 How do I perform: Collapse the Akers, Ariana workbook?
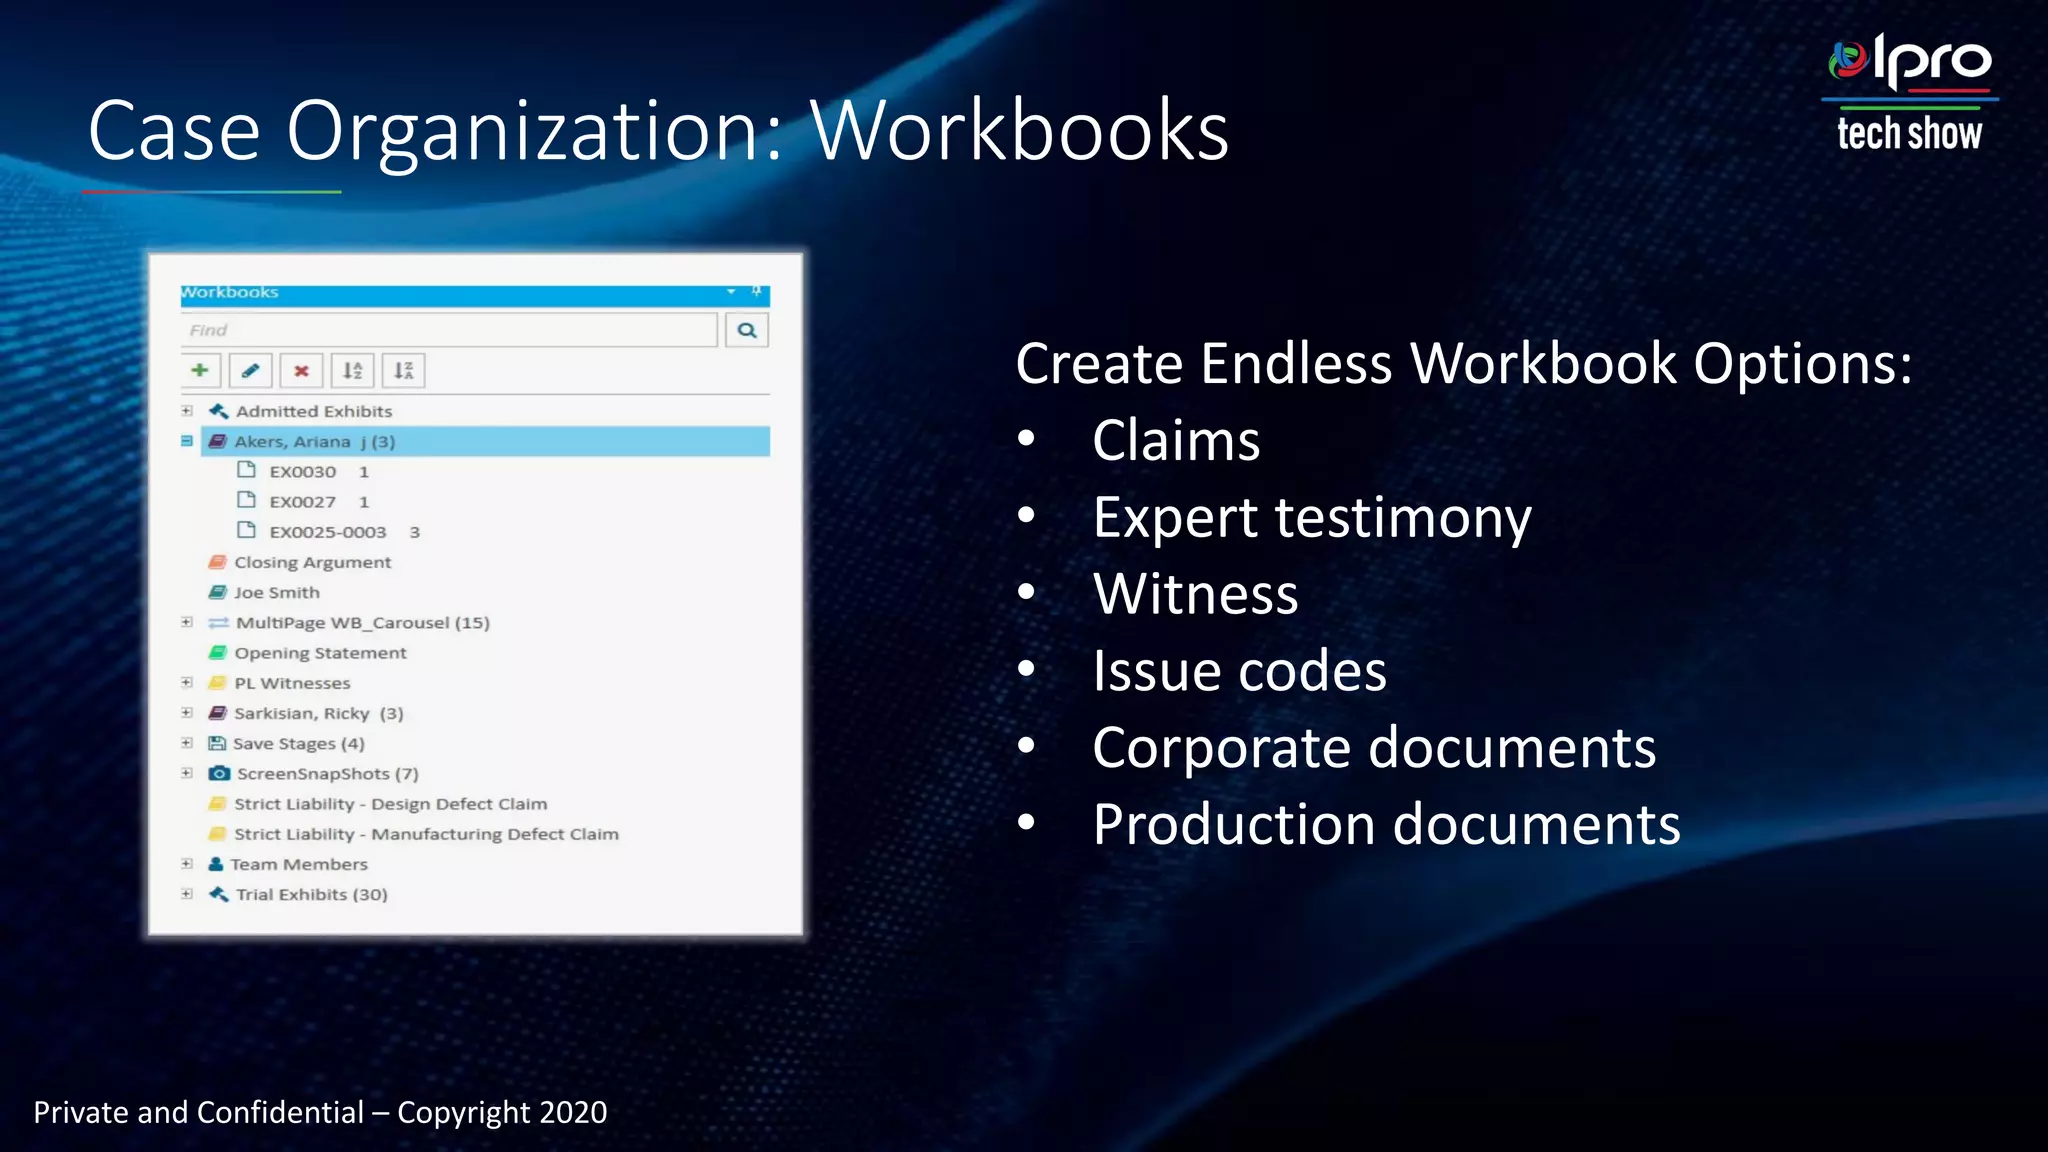coord(187,441)
